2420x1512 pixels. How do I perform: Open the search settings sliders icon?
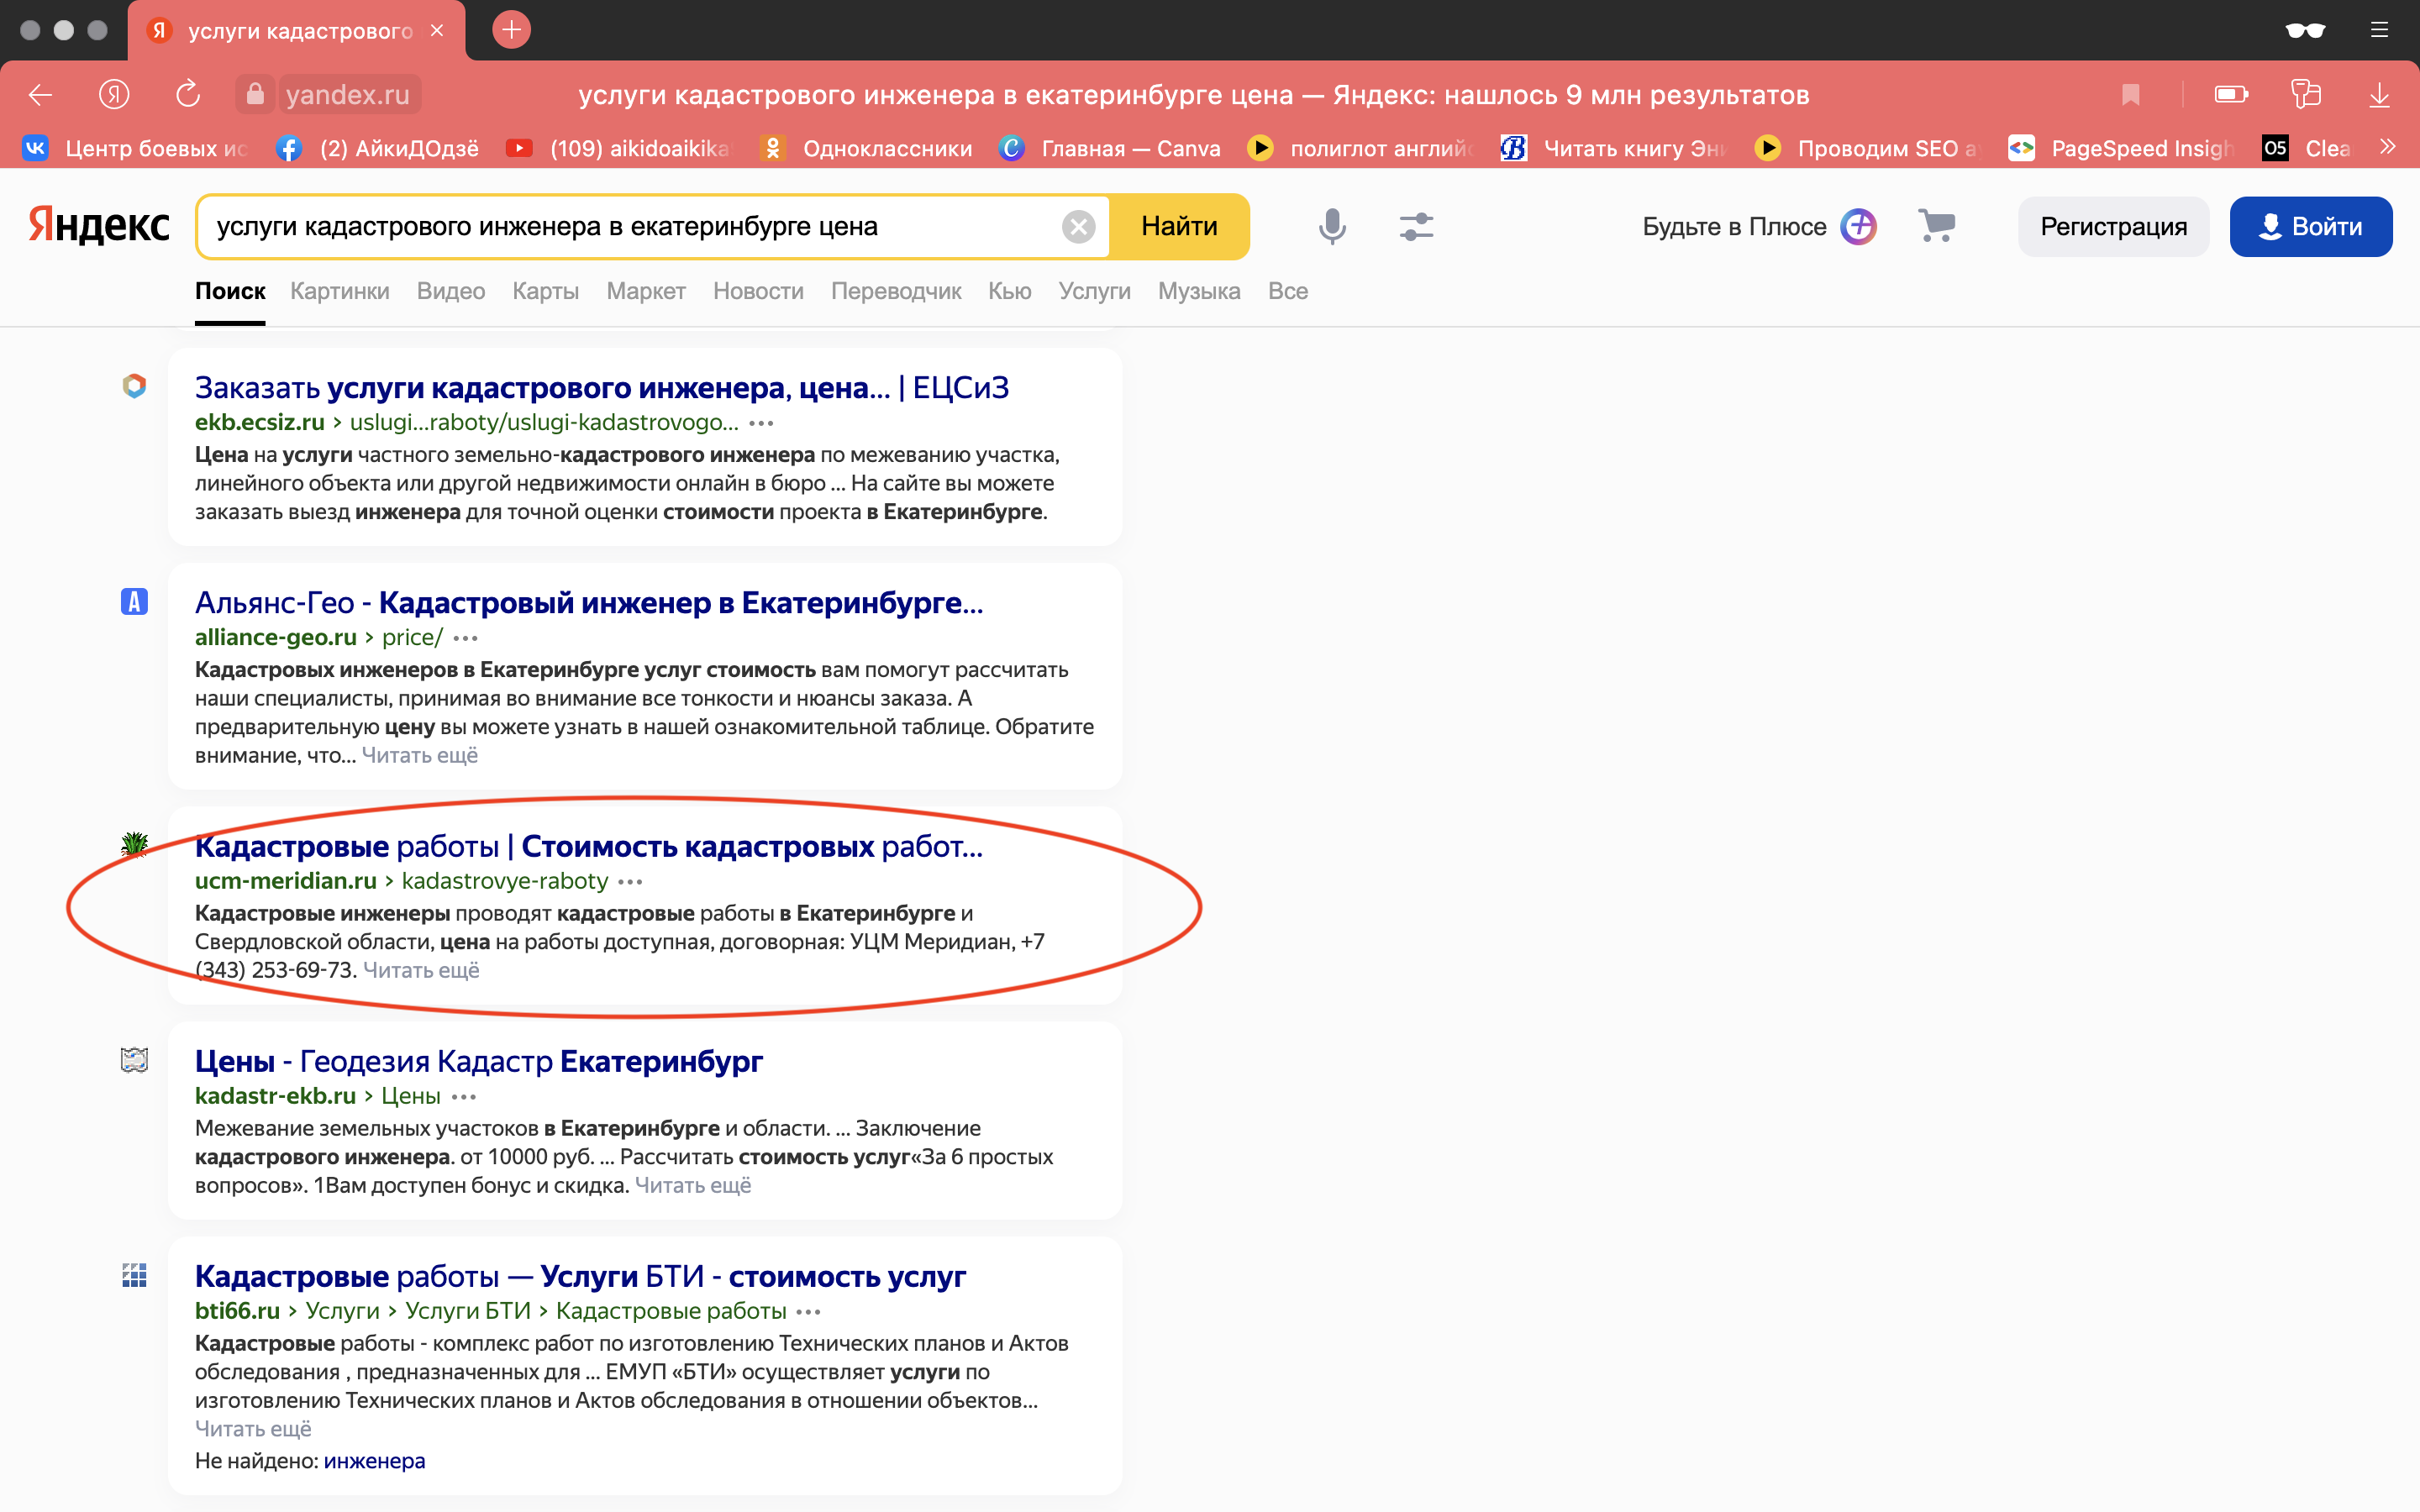(x=1416, y=227)
